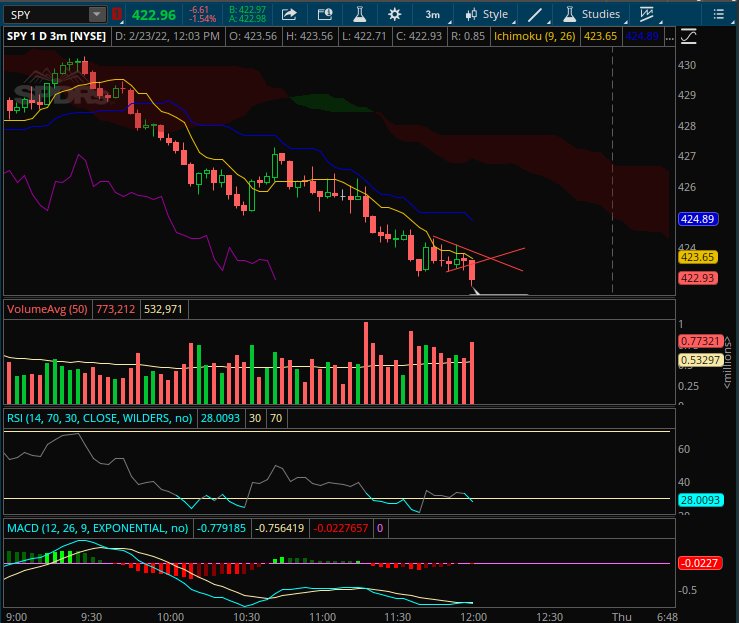This screenshot has width=739, height=623.
Task: Click the MACD average value -0.756419
Action: click(279, 528)
